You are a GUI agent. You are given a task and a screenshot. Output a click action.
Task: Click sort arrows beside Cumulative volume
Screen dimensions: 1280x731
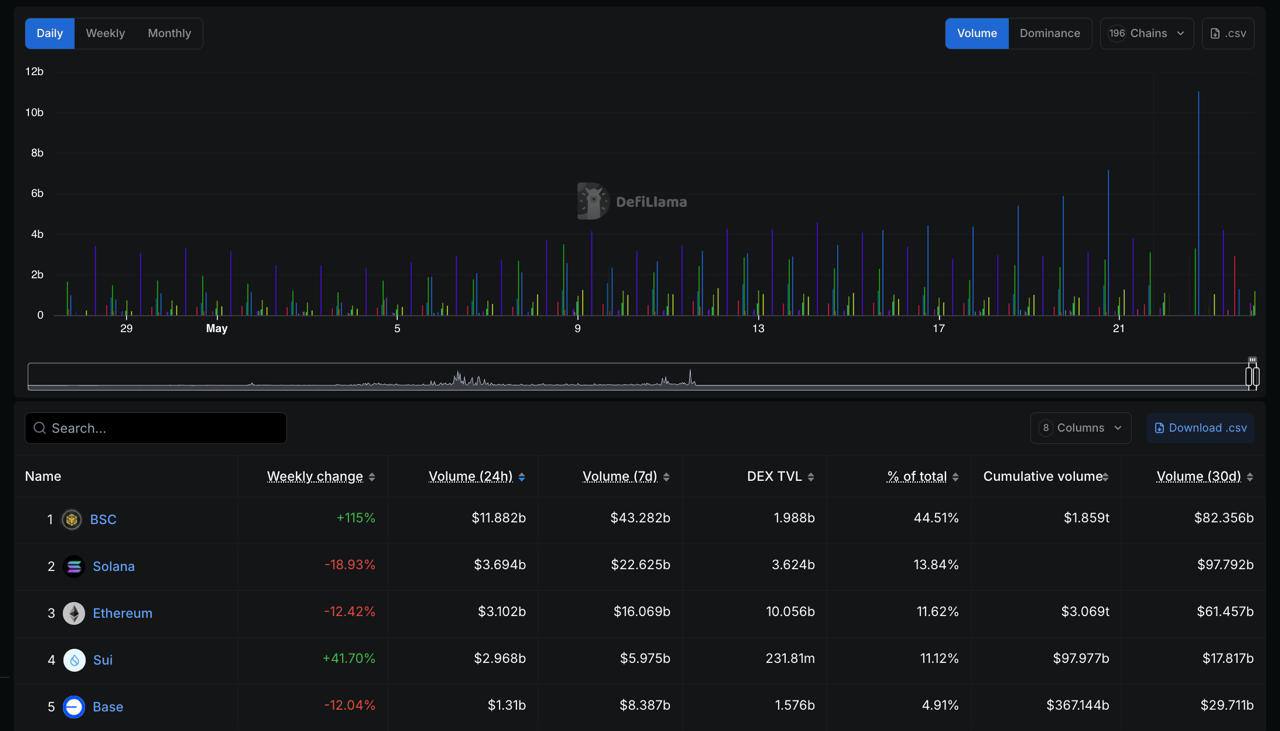(x=1105, y=477)
